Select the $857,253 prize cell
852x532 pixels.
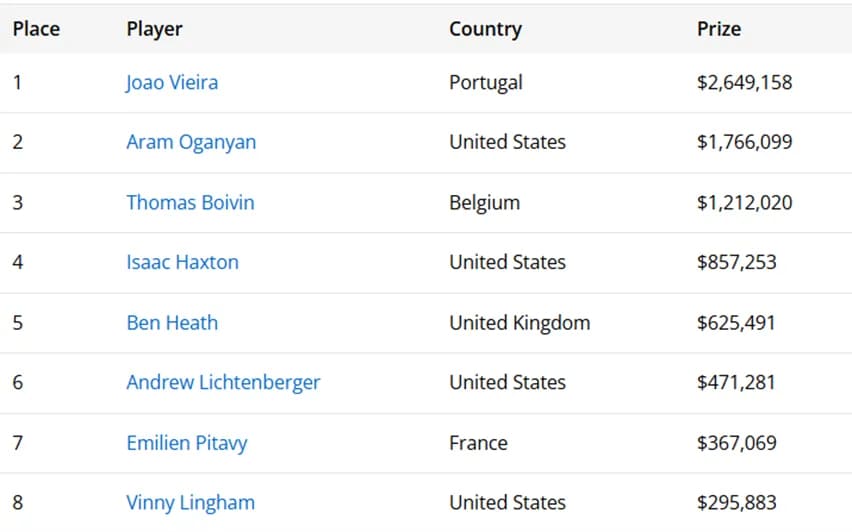tap(737, 262)
